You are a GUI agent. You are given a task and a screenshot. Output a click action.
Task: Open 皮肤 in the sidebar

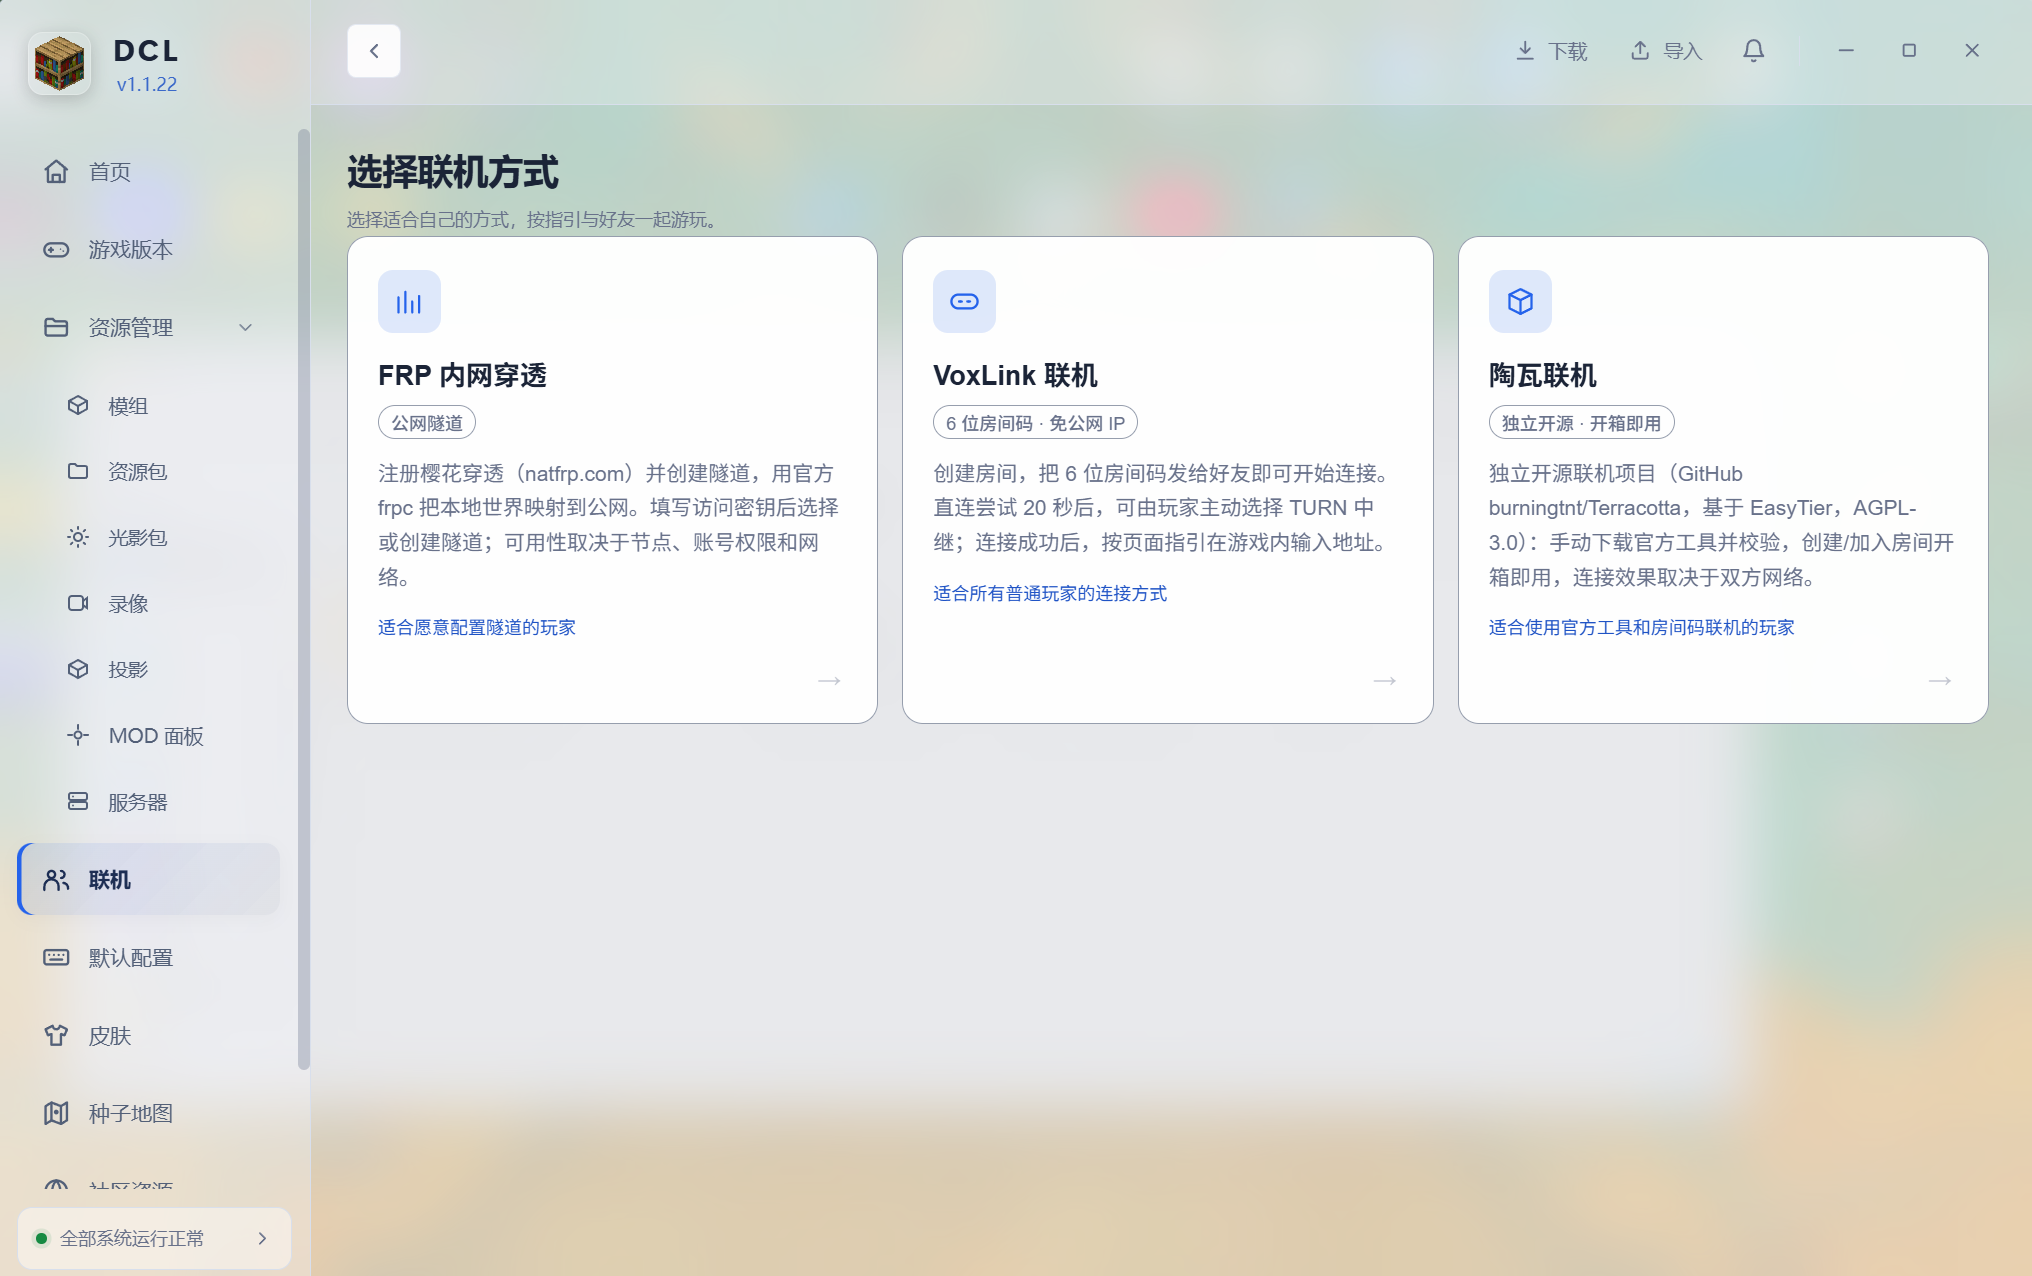coord(148,1036)
